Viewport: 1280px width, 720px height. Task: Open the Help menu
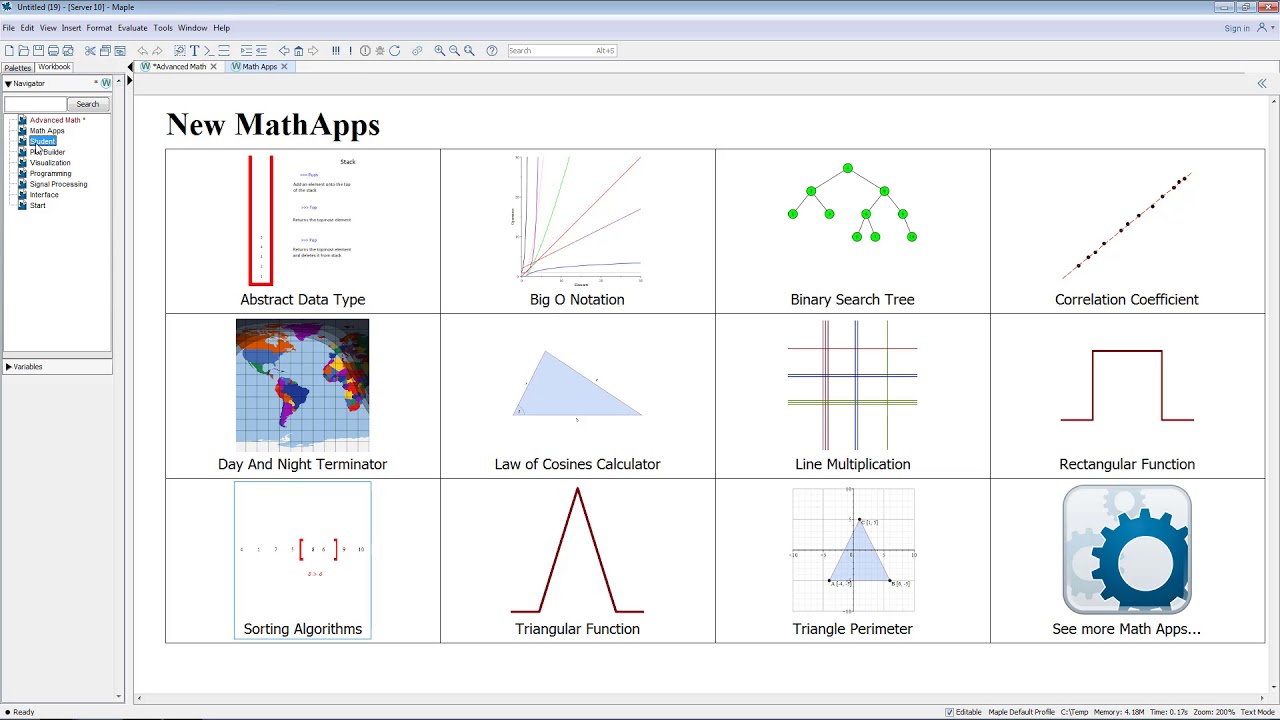221,28
